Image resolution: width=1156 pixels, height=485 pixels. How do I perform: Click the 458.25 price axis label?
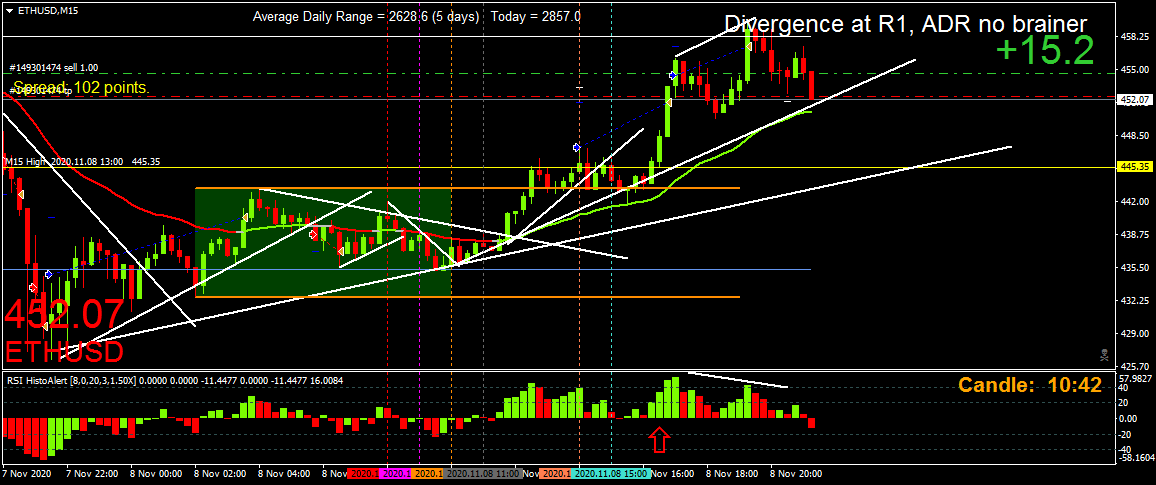point(1136,36)
